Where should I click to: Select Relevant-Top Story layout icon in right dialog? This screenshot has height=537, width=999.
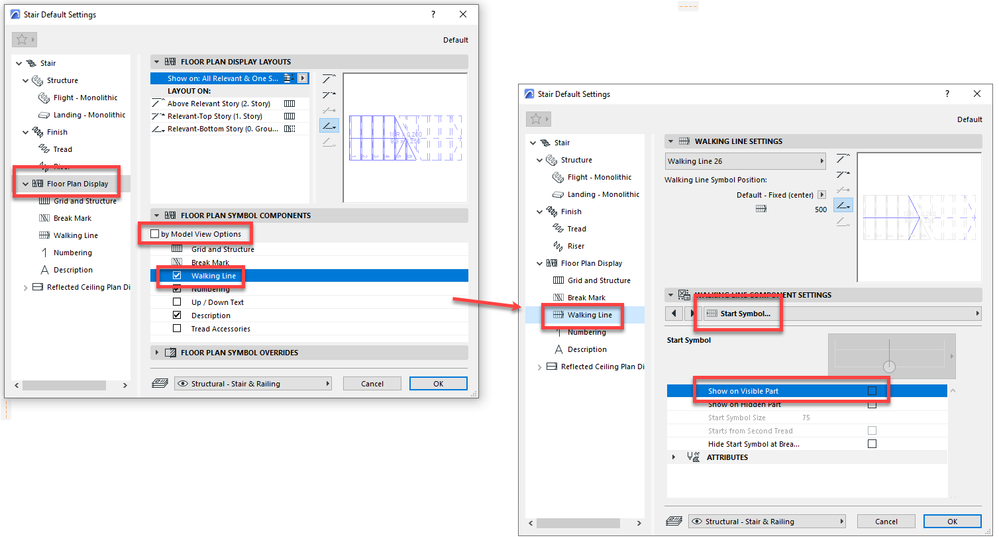coord(843,175)
